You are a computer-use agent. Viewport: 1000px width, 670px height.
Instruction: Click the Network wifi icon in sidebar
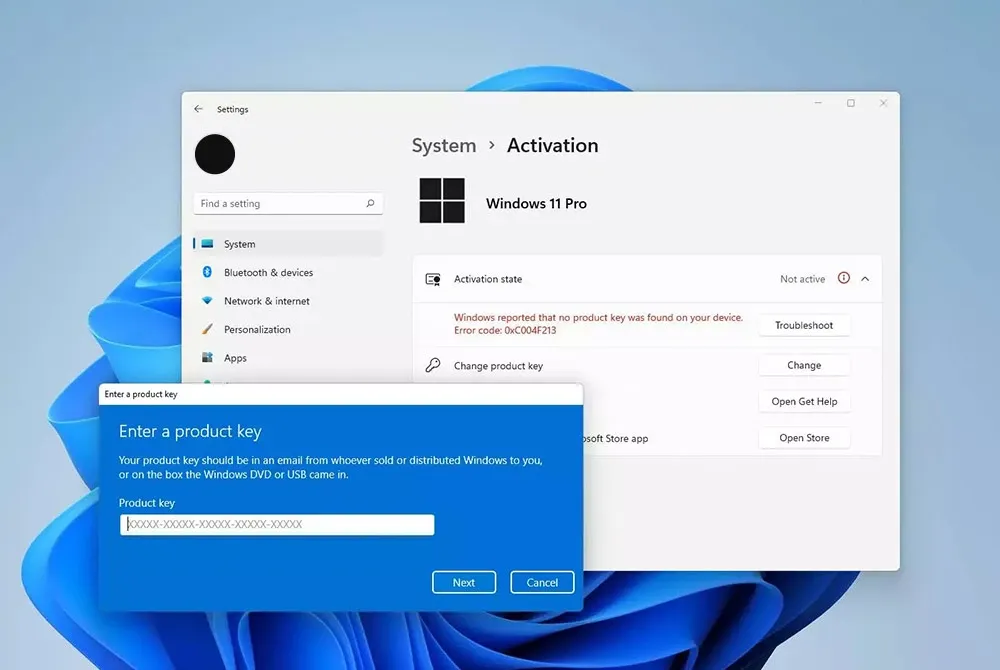click(x=207, y=300)
